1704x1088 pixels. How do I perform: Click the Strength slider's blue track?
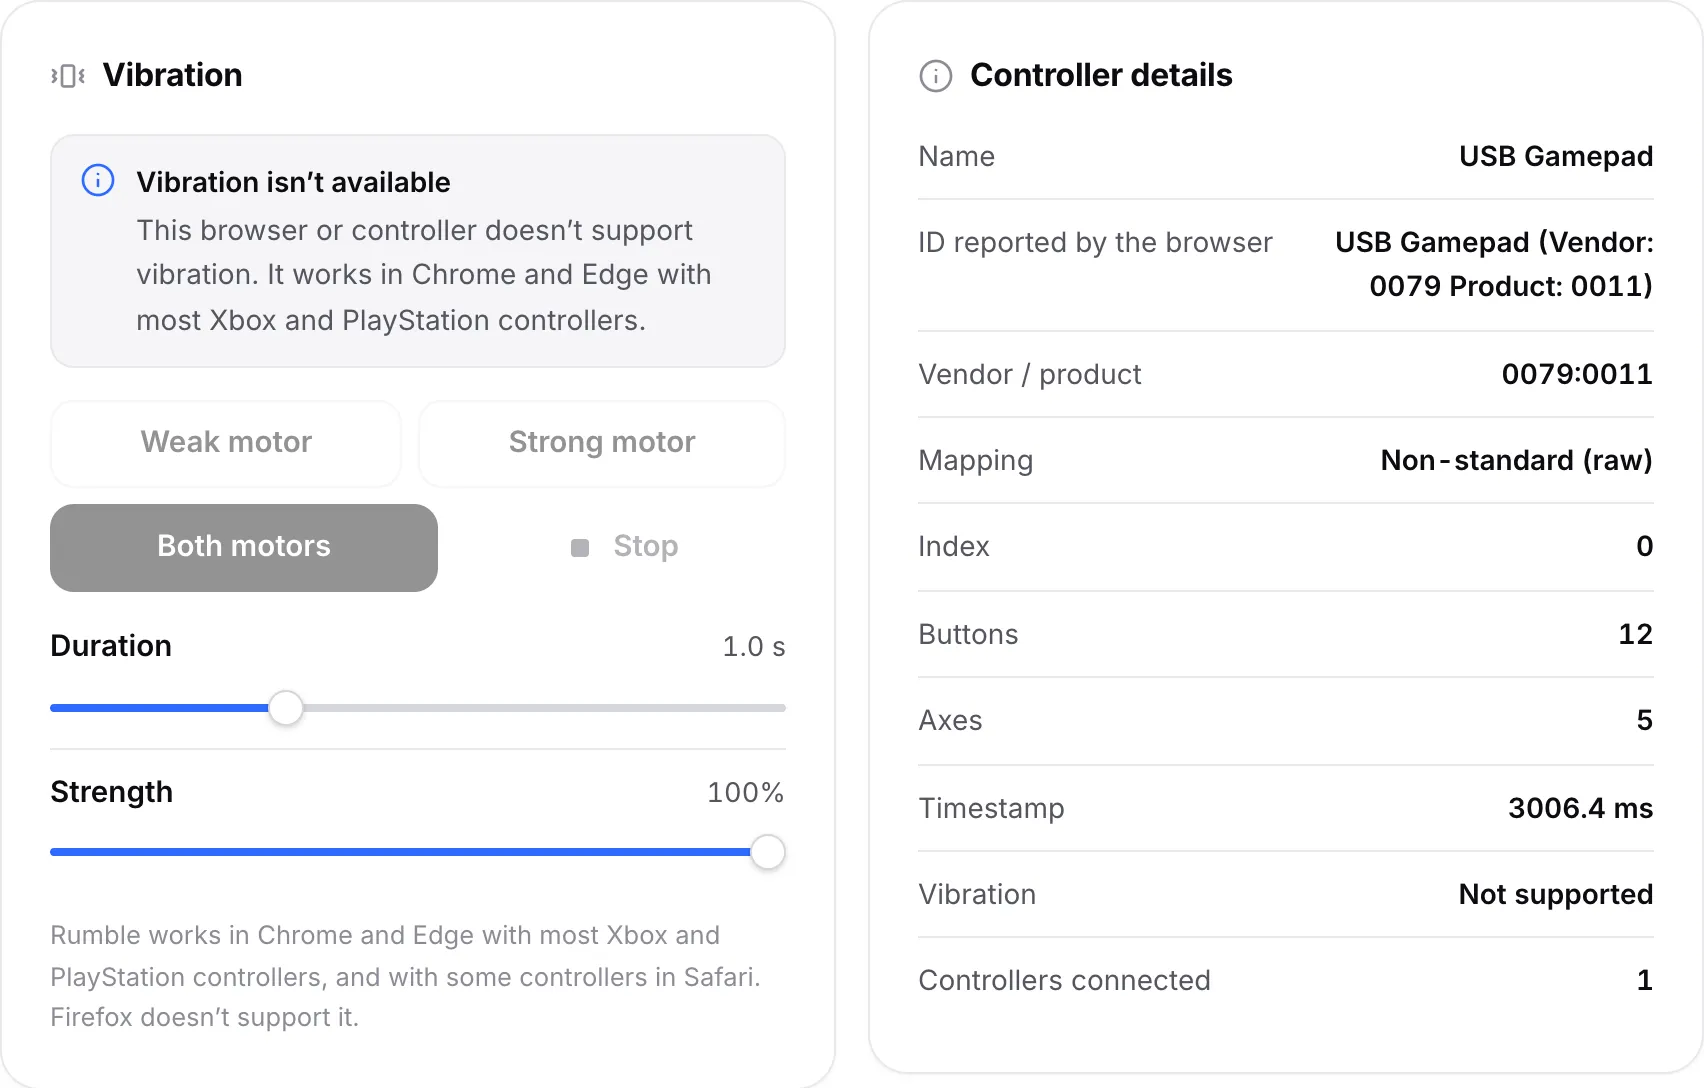tap(401, 852)
